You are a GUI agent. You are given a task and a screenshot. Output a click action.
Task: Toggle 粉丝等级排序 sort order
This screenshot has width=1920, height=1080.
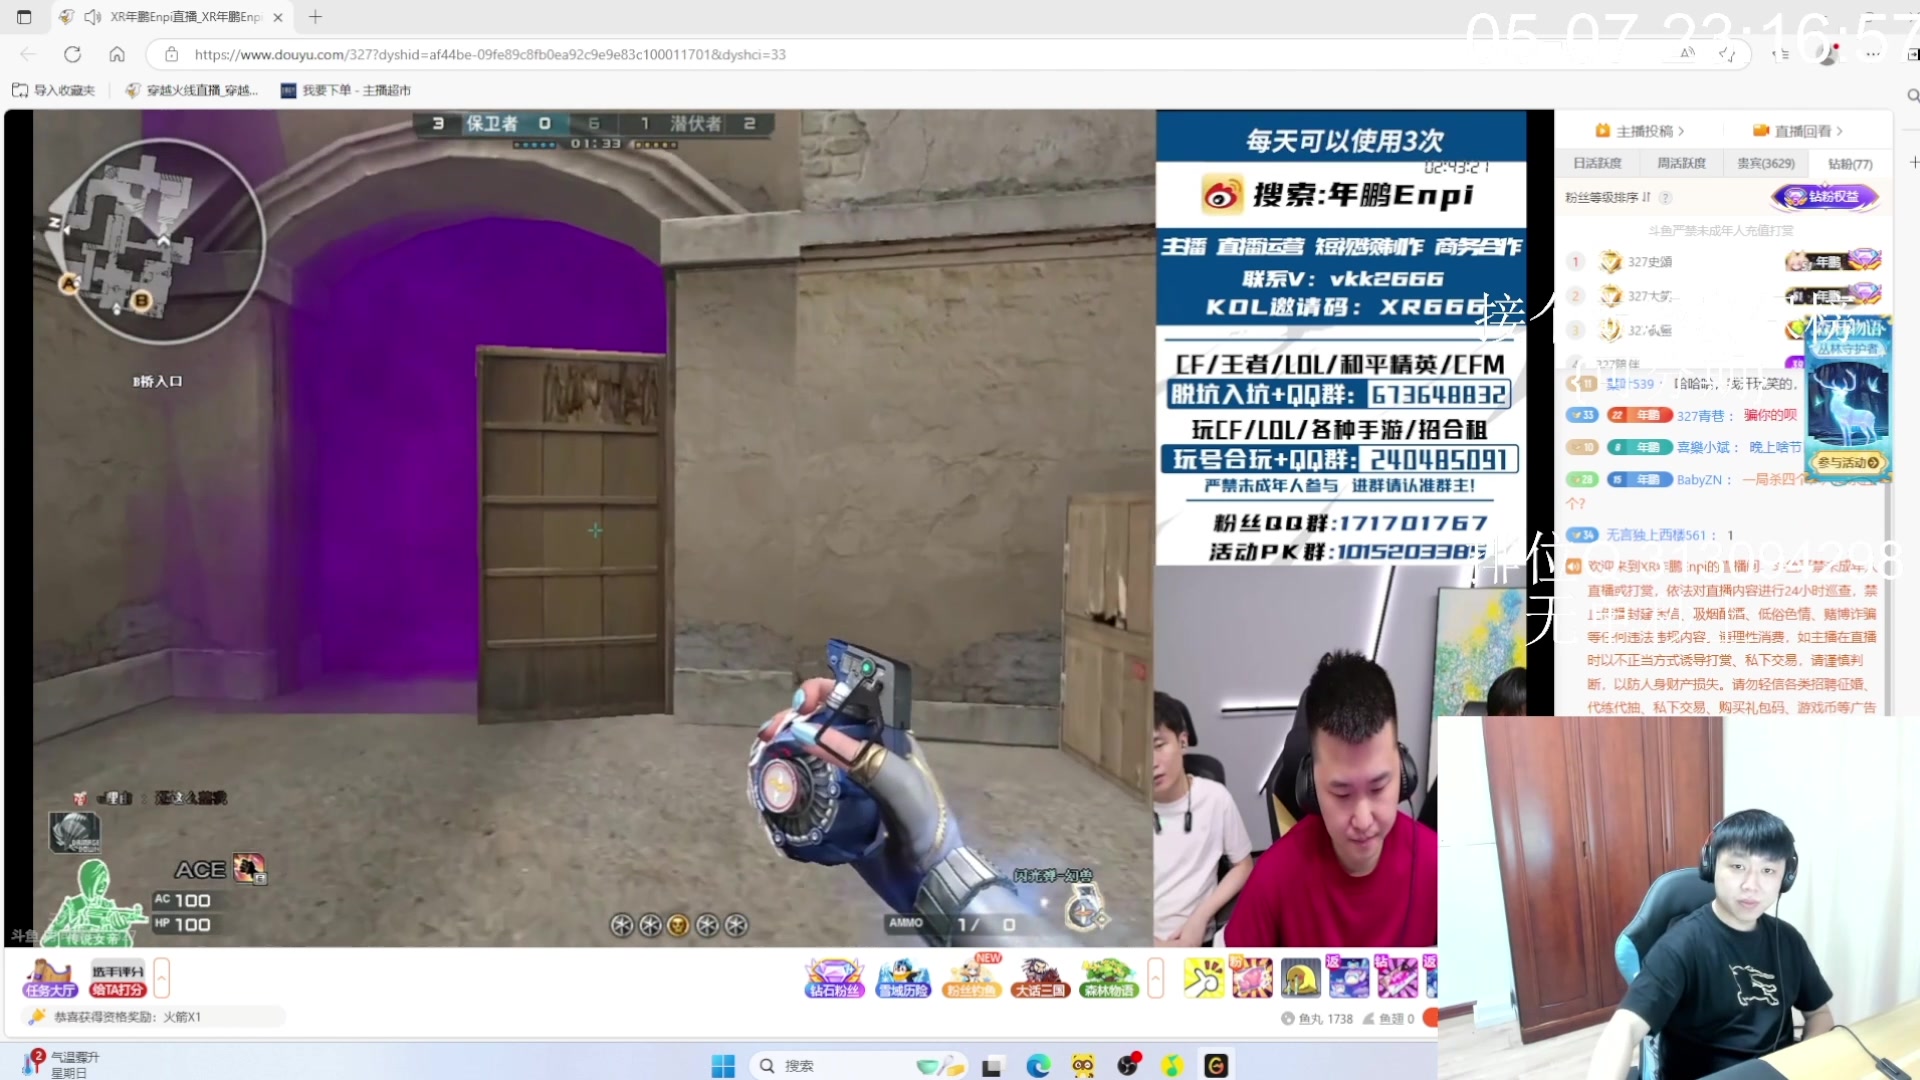[x=1608, y=197]
